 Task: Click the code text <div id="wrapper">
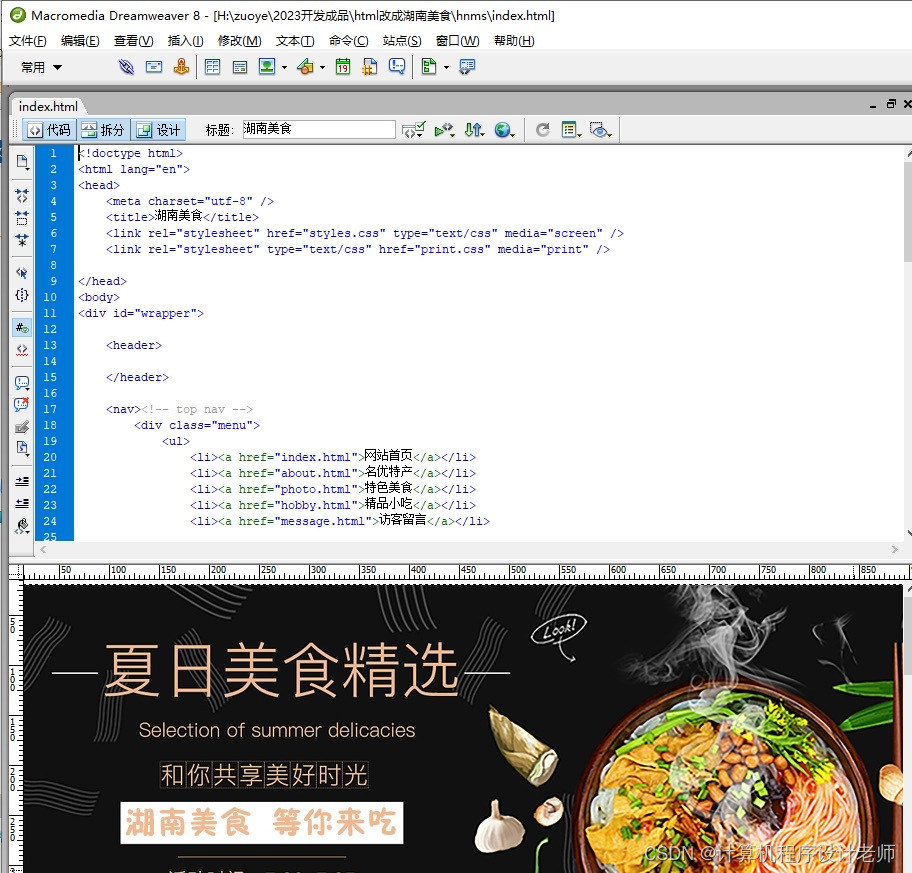pos(141,313)
